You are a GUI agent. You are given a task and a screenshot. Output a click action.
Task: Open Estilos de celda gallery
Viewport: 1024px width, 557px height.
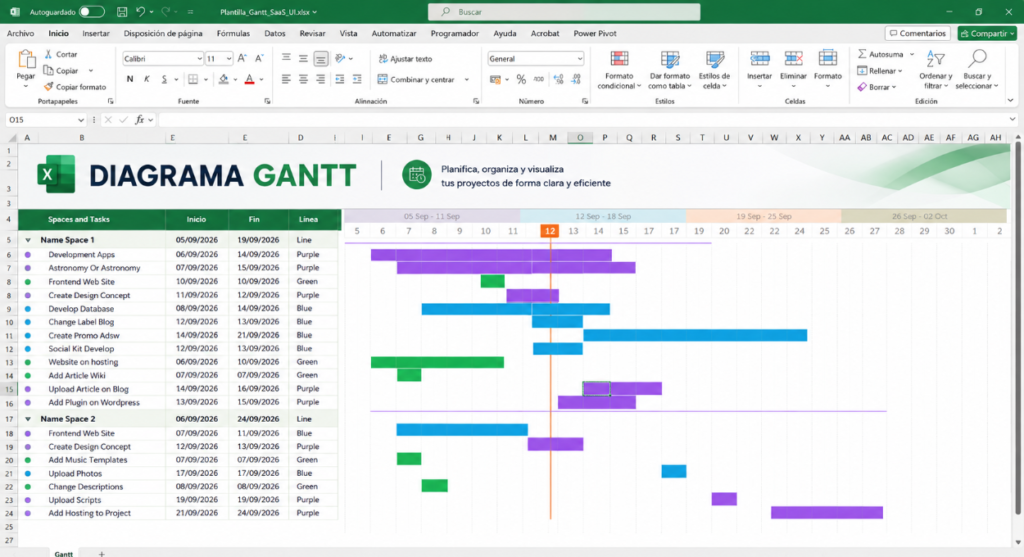[x=714, y=70]
